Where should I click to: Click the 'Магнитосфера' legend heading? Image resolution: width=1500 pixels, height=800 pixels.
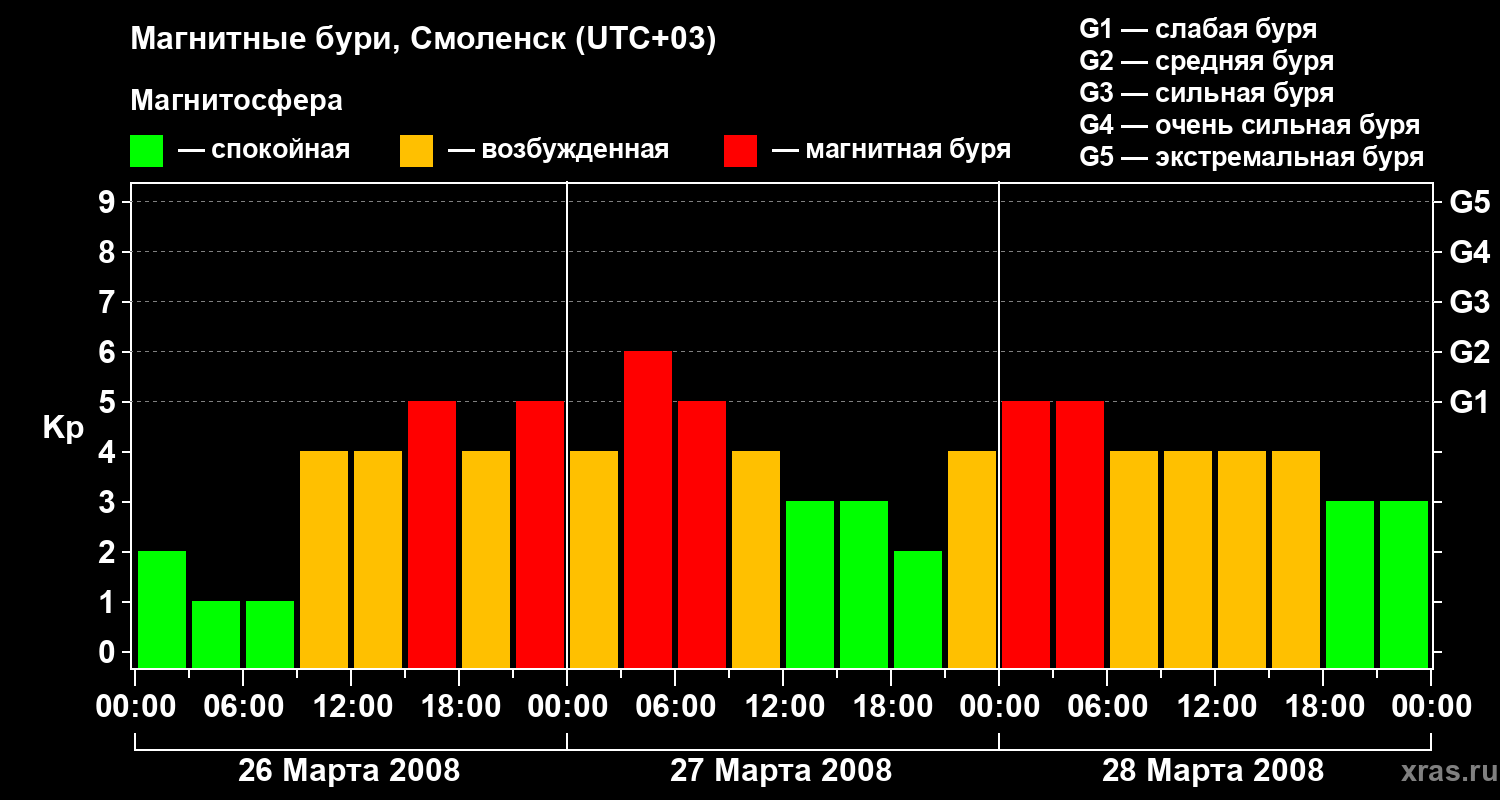pos(236,101)
